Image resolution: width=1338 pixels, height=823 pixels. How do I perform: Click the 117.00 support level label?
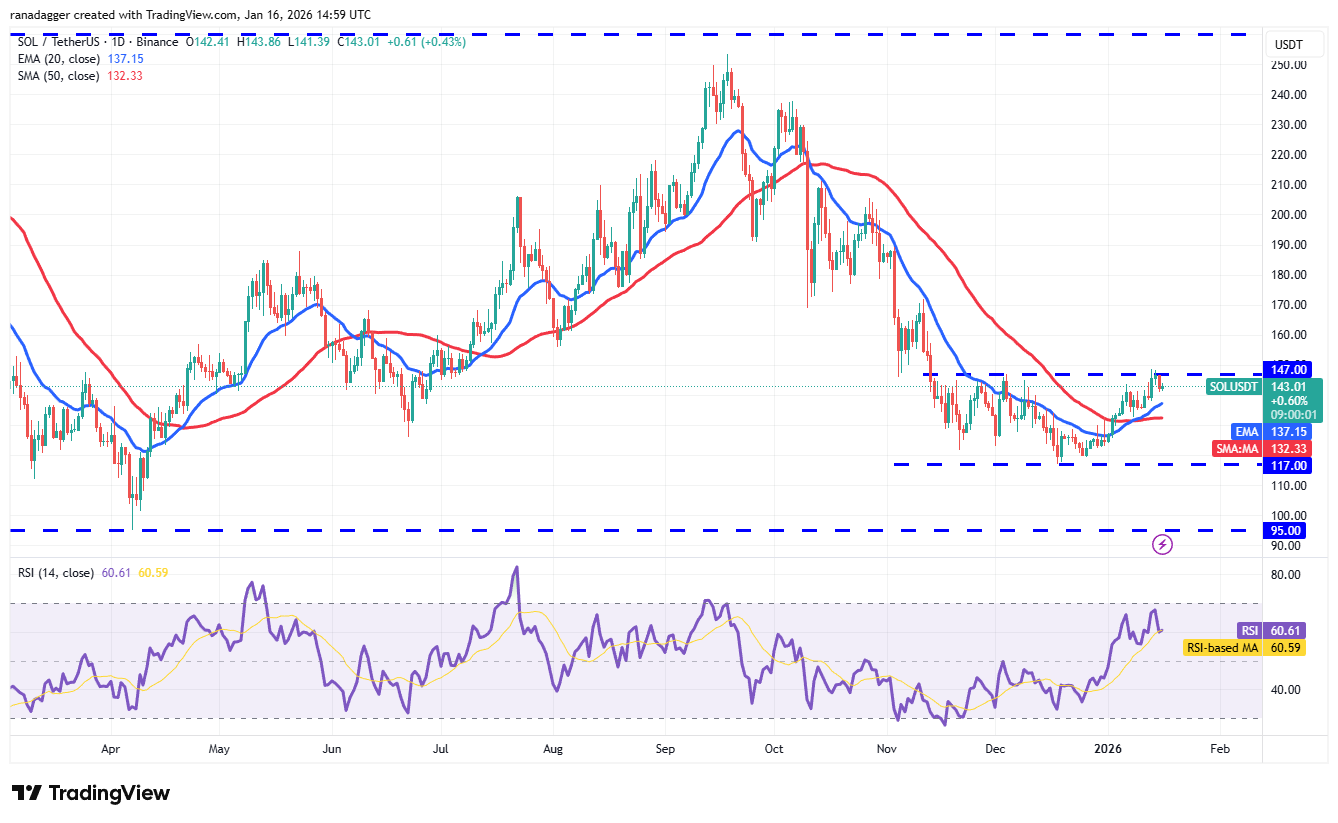pos(1288,466)
